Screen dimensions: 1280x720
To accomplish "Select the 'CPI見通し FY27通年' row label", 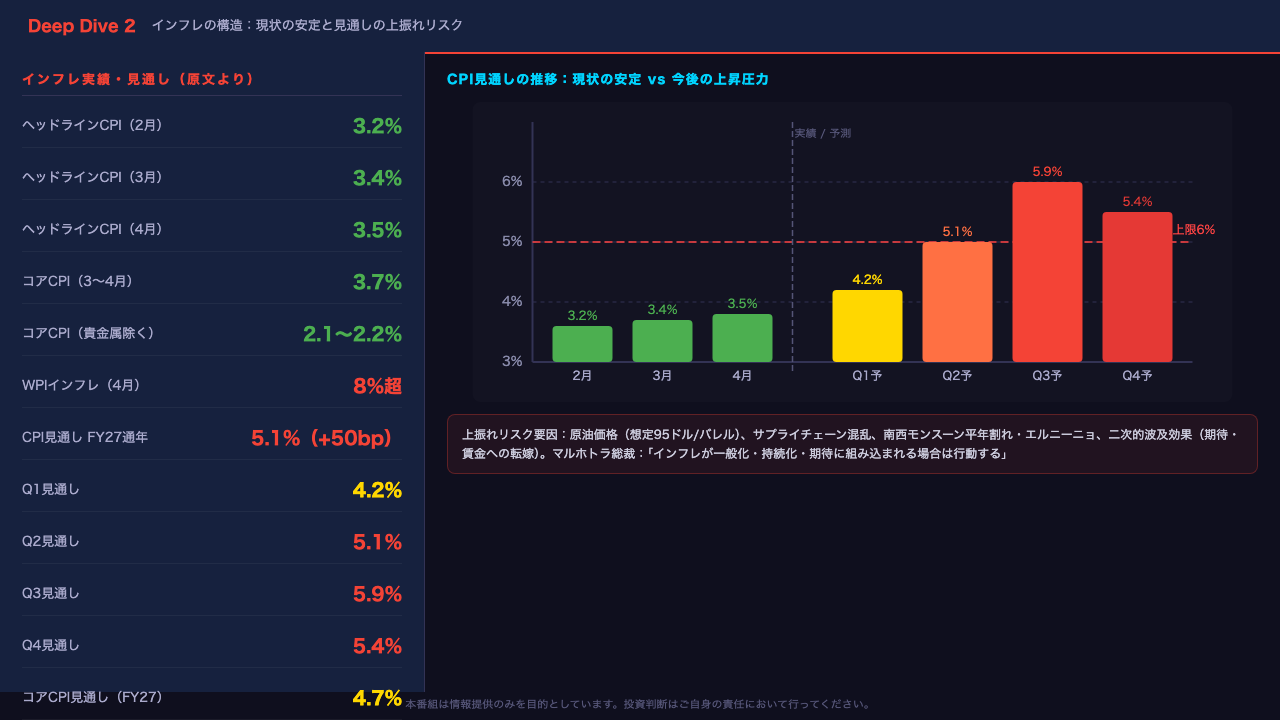I will point(85,437).
